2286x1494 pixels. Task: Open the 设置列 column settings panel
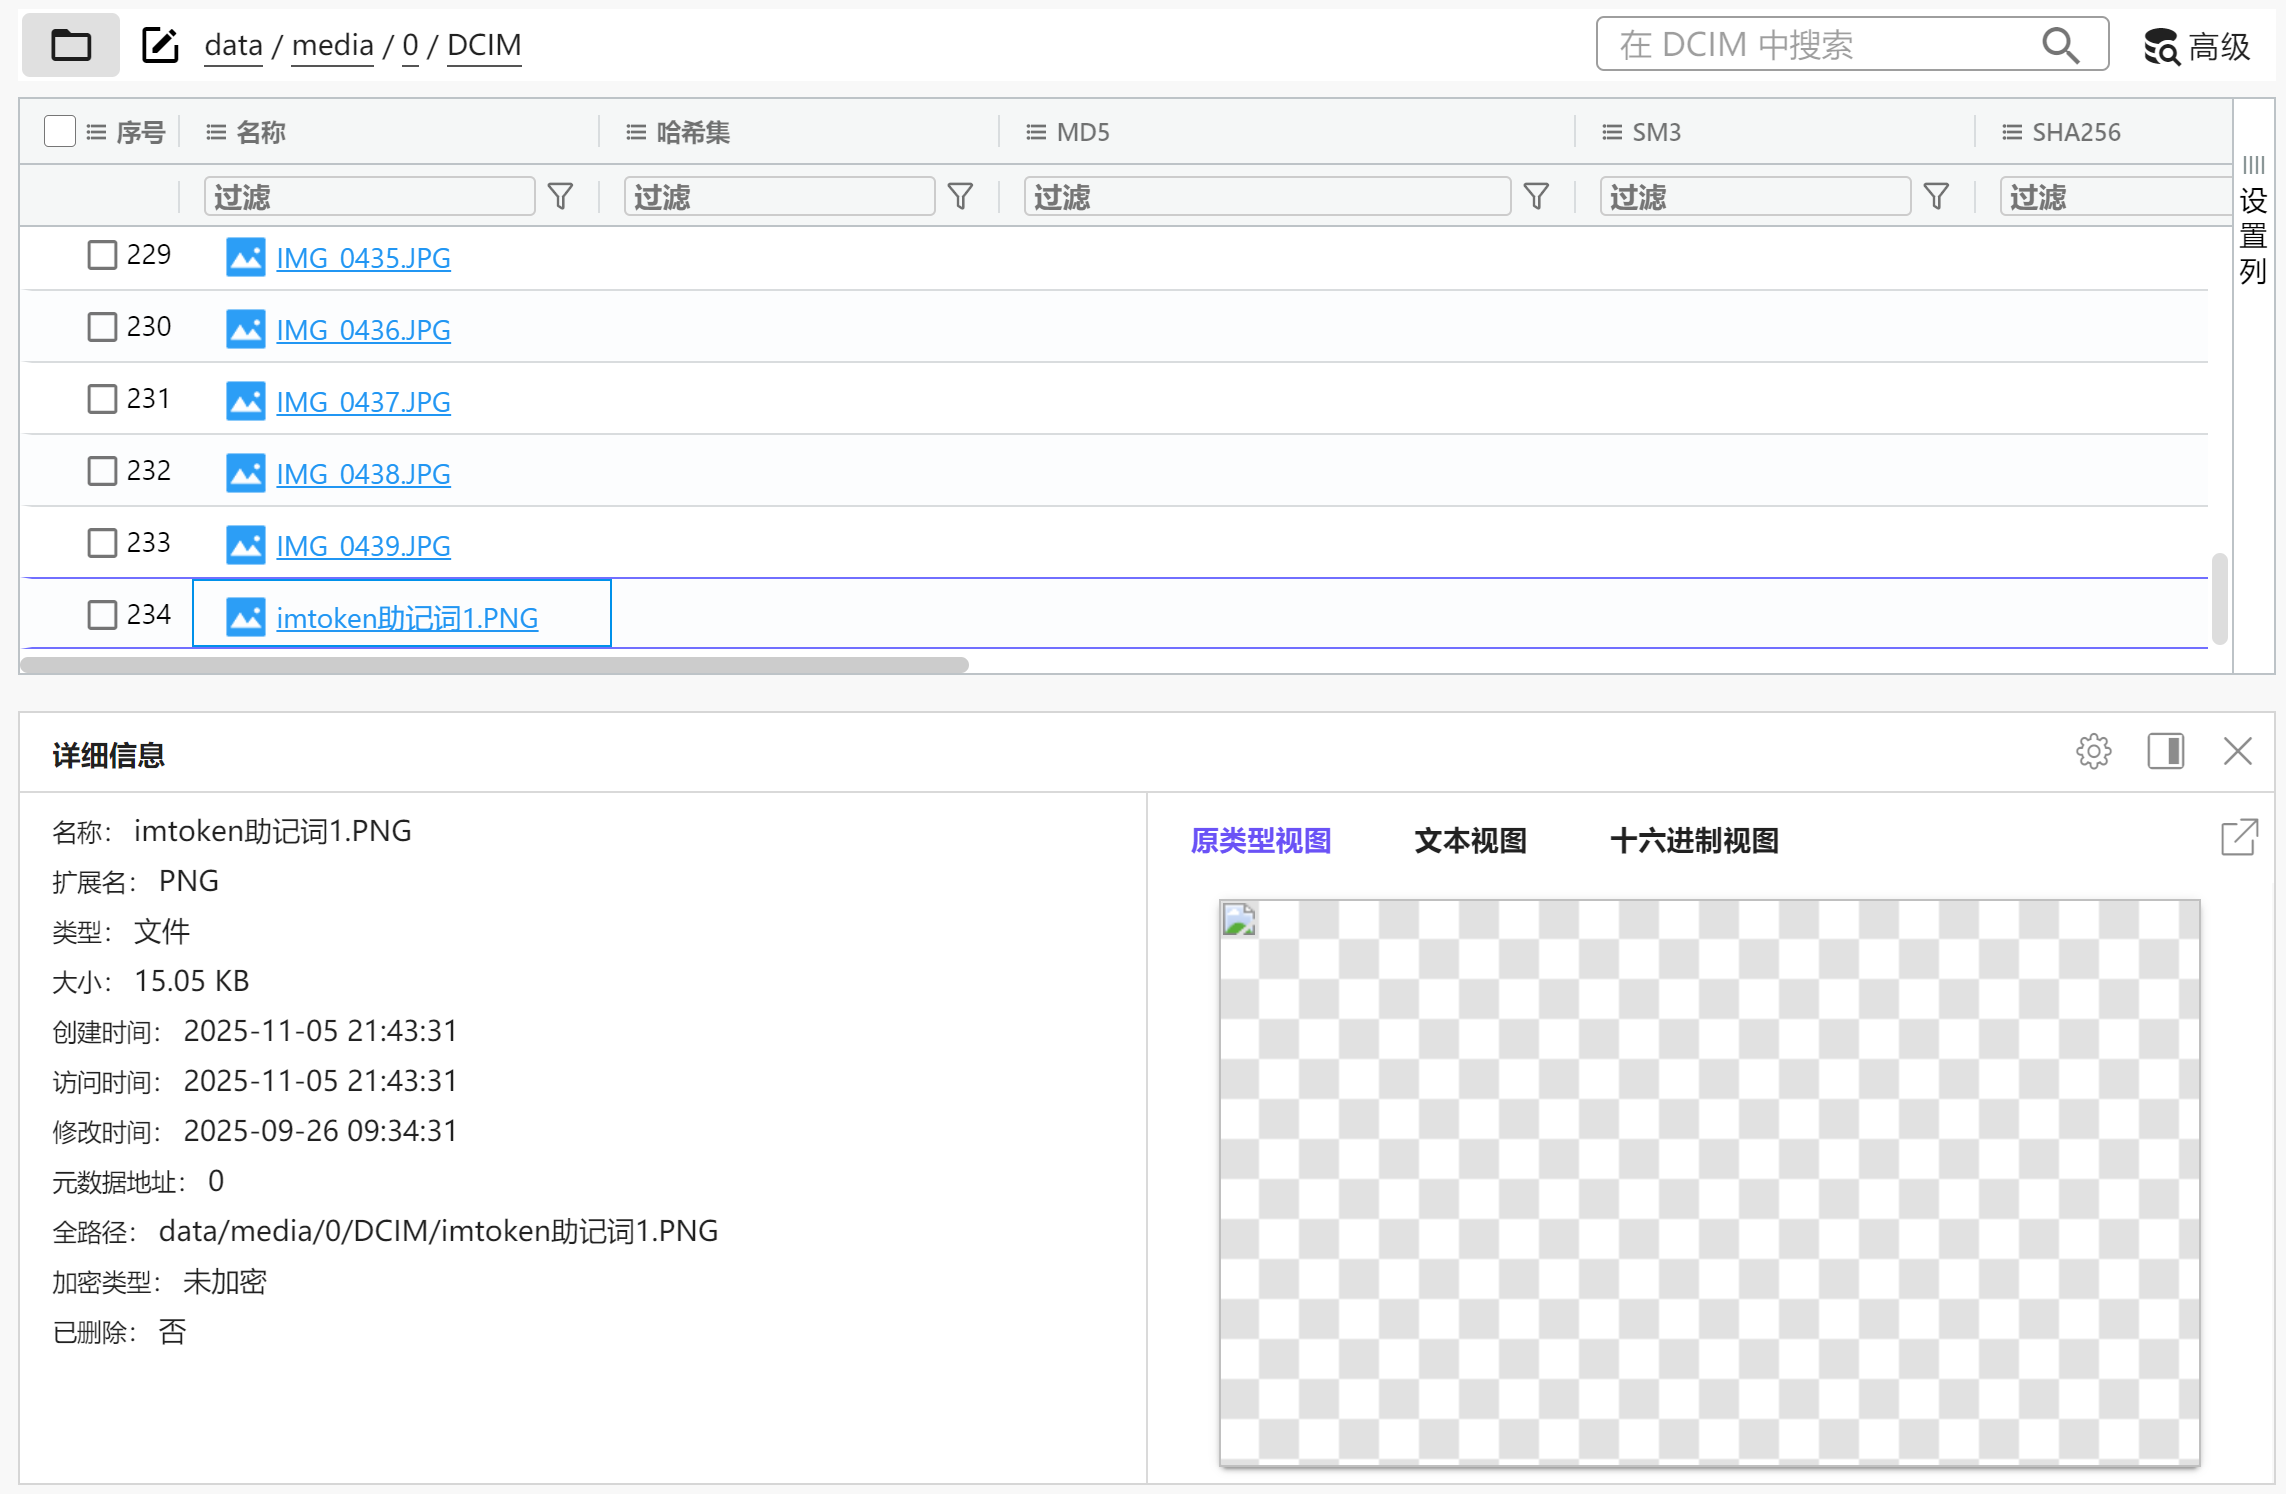pyautogui.click(x=2253, y=225)
